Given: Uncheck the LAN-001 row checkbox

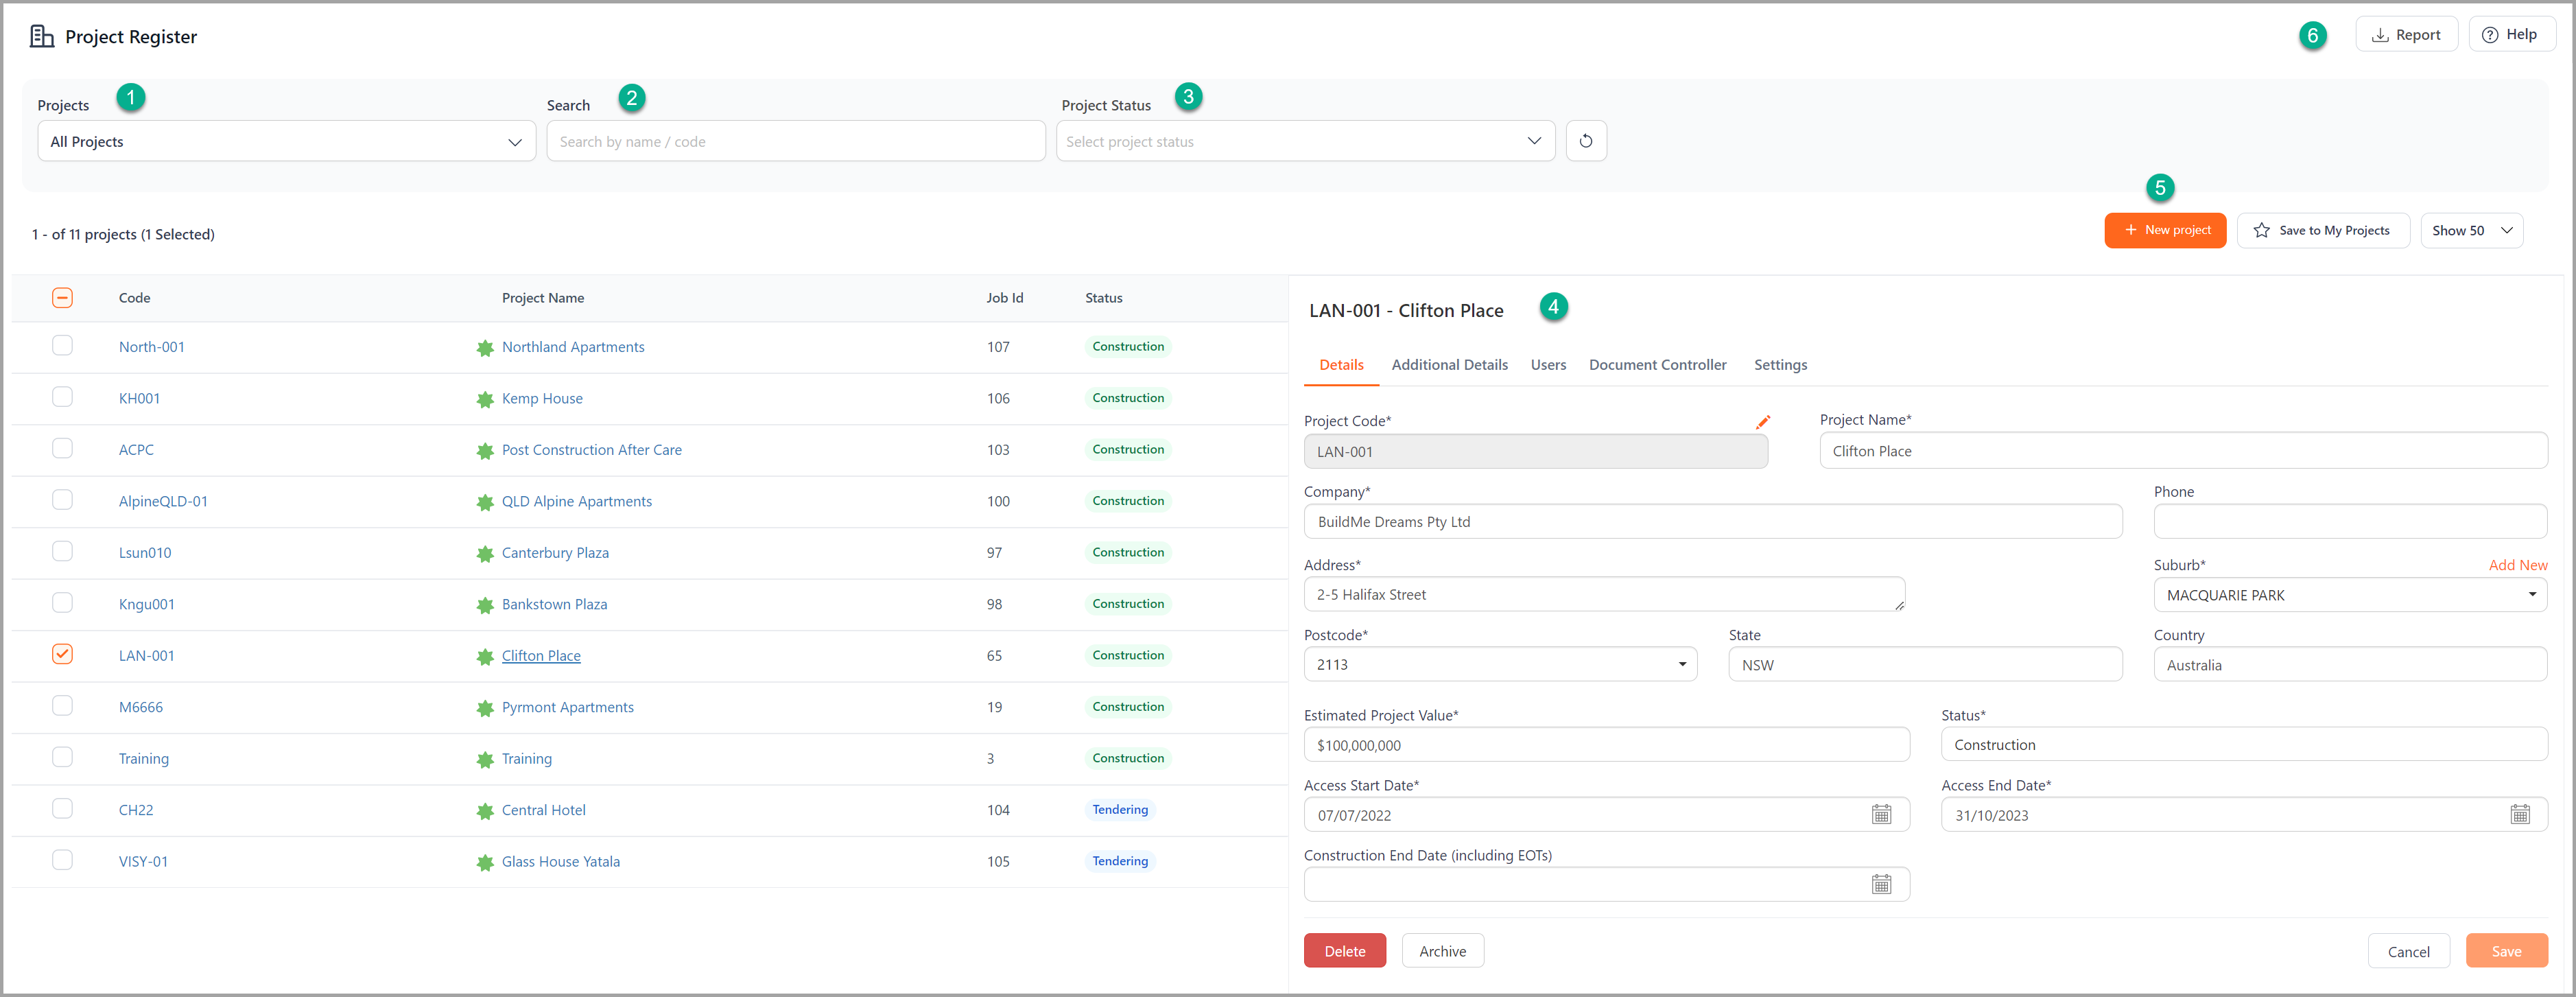Looking at the screenshot, I should (62, 654).
